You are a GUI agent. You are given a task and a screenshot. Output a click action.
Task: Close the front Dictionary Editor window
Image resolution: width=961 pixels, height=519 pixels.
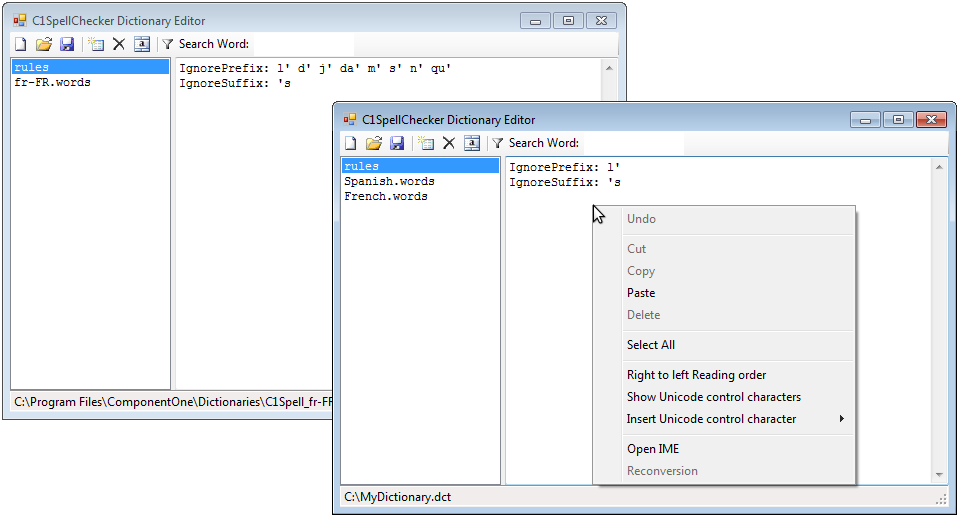[932, 120]
